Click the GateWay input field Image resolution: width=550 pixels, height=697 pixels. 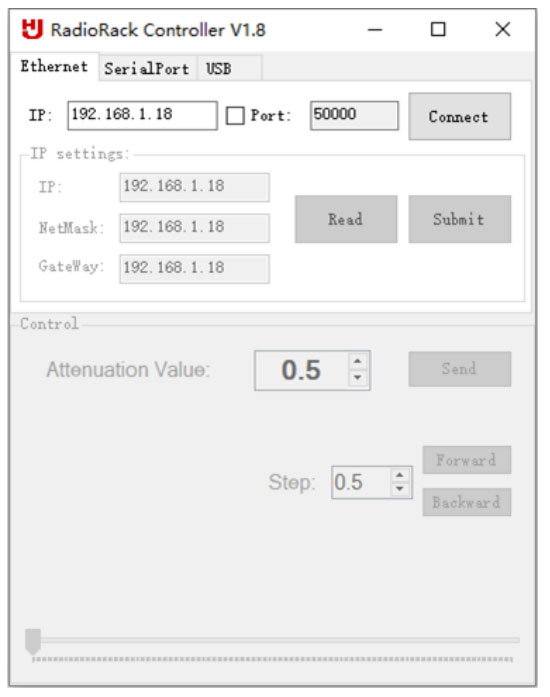pyautogui.click(x=194, y=269)
